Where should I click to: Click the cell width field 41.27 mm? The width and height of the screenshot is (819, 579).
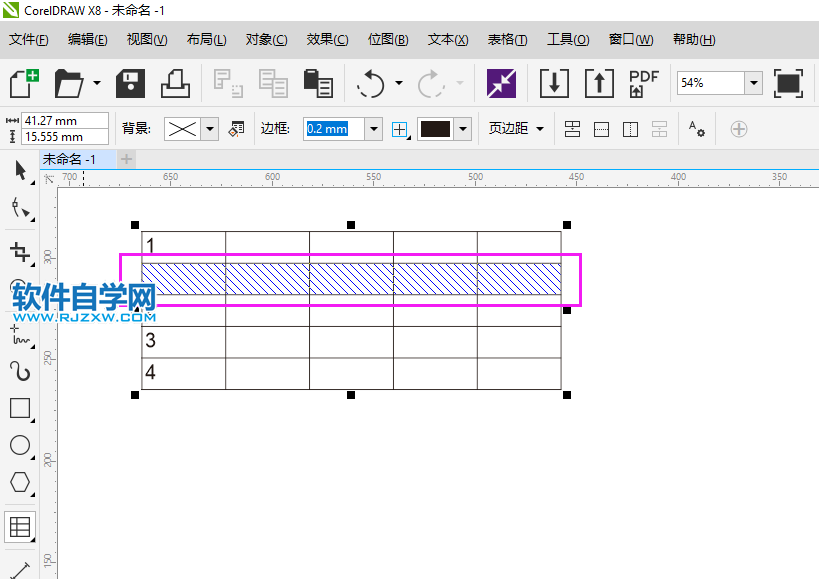(x=65, y=121)
